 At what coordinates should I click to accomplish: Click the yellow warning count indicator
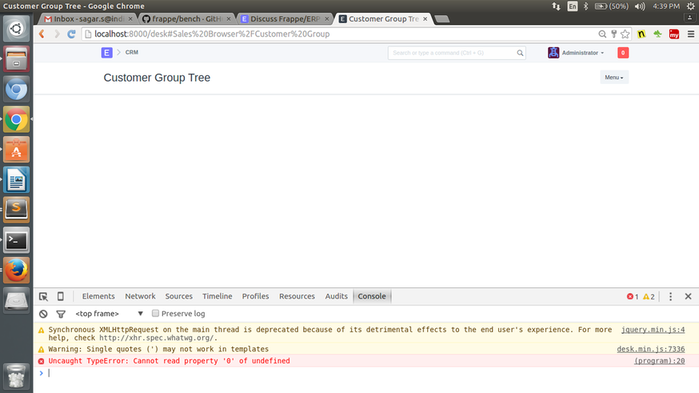coord(649,297)
